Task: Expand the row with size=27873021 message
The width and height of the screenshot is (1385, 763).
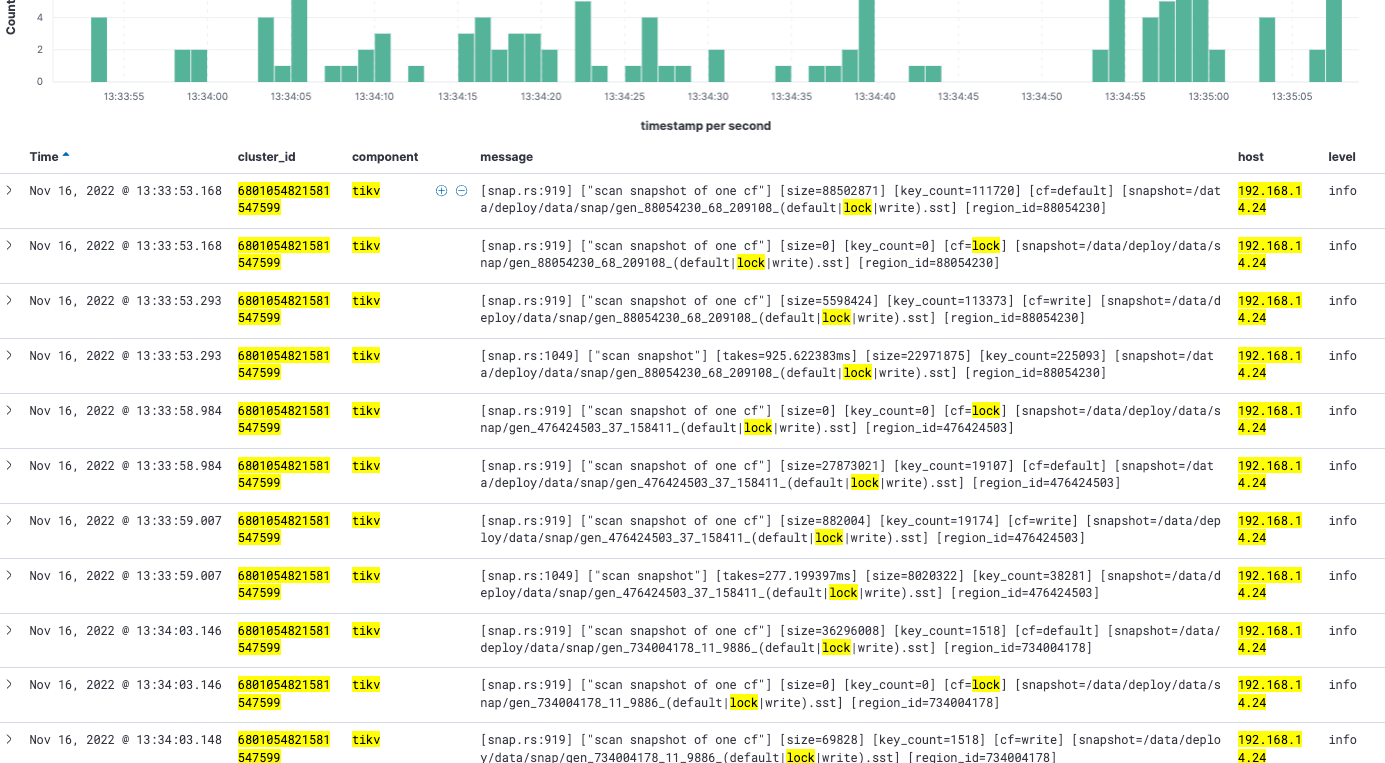Action: click(10, 465)
